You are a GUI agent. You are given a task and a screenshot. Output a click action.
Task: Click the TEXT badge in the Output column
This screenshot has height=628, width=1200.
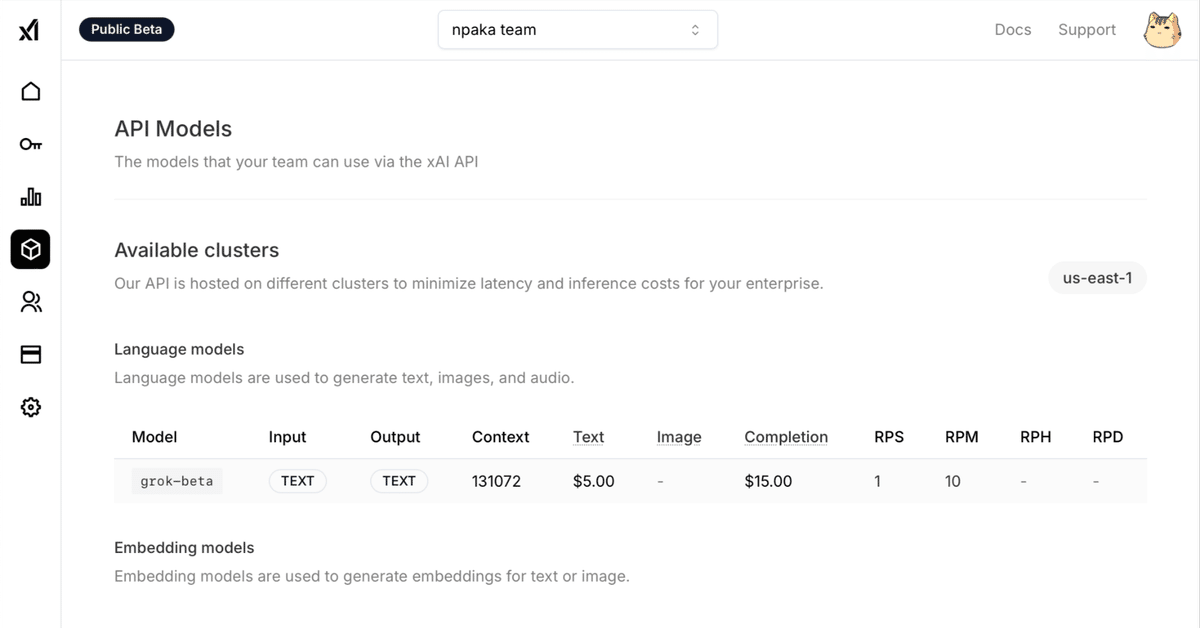pyautogui.click(x=399, y=481)
